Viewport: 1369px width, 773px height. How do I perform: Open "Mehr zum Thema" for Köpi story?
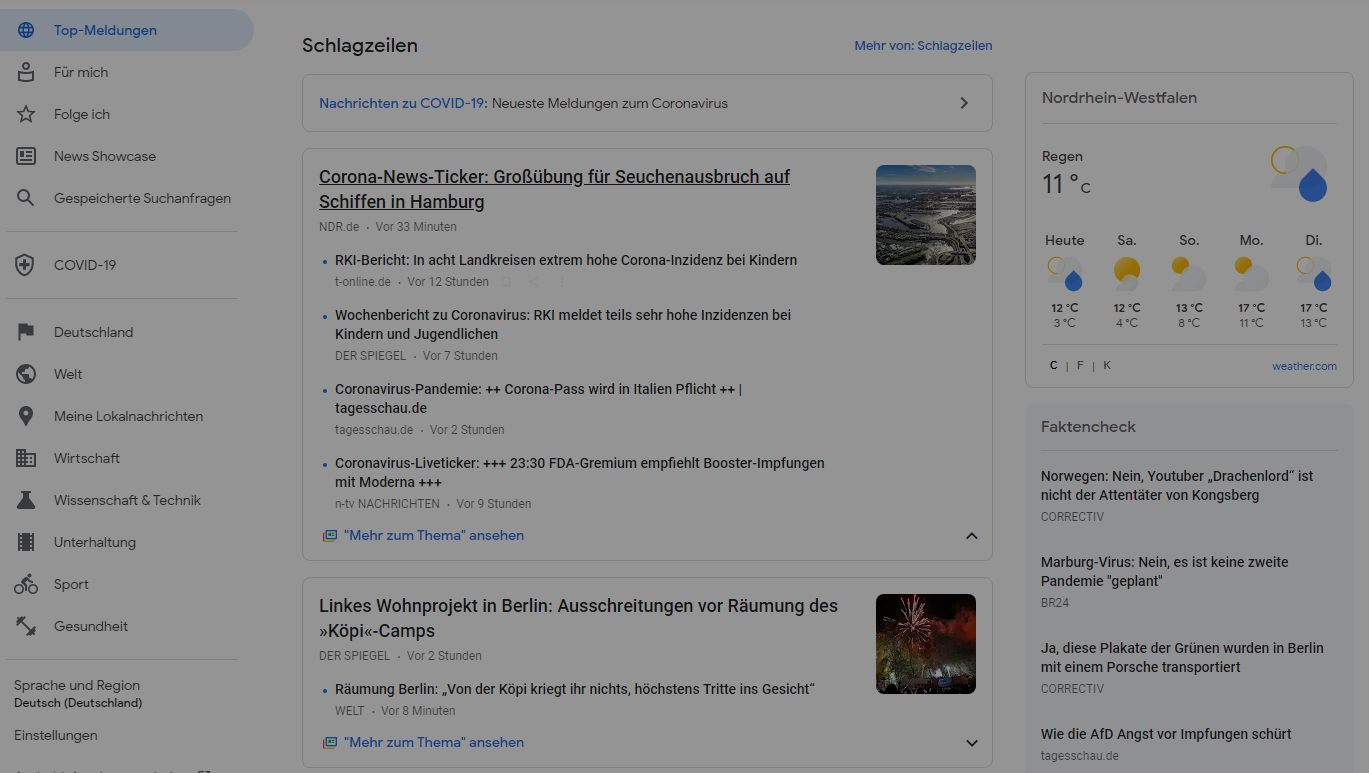434,743
